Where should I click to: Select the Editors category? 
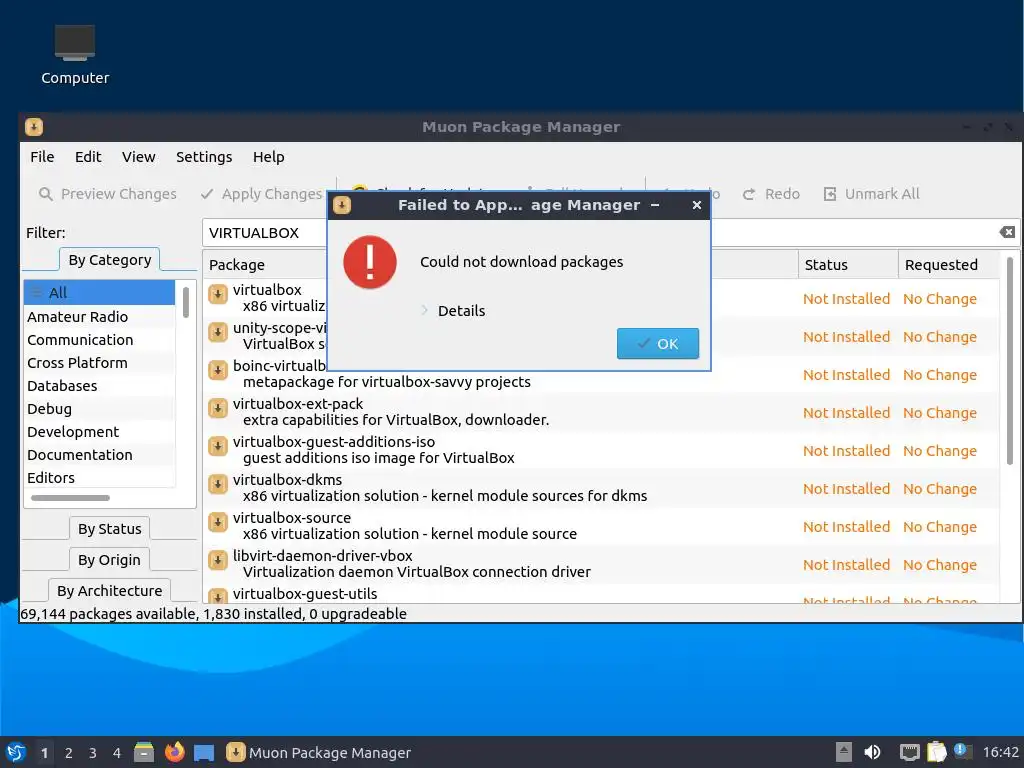(99, 477)
